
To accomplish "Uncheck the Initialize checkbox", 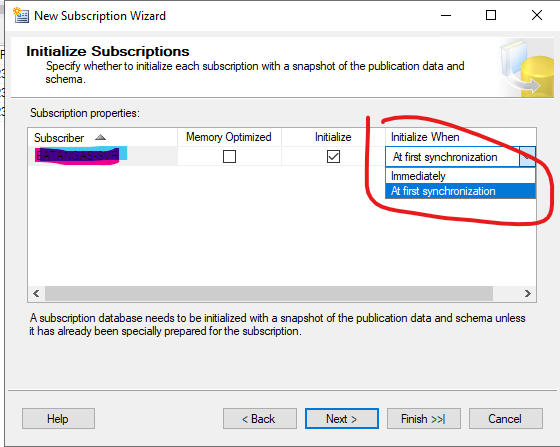I will pos(333,156).
